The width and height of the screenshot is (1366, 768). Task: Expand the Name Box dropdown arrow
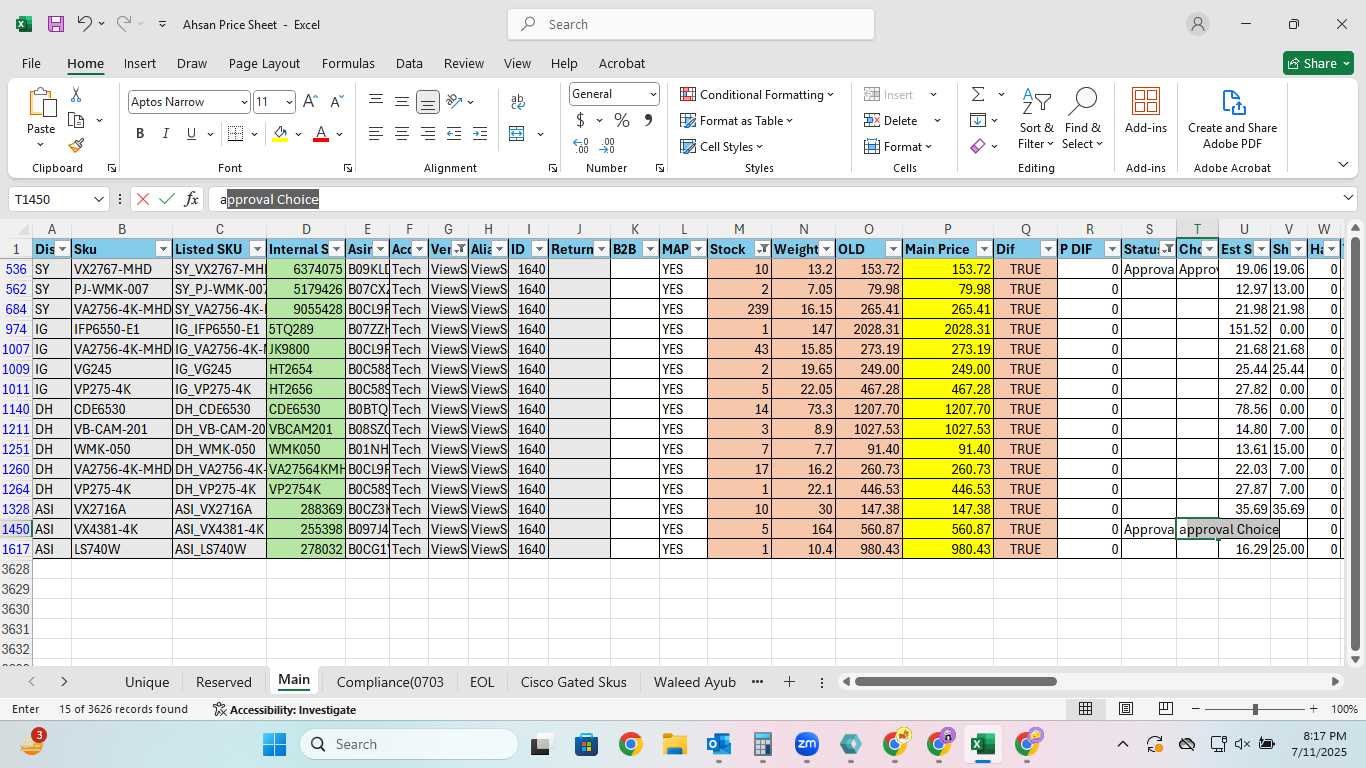pyautogui.click(x=98, y=199)
